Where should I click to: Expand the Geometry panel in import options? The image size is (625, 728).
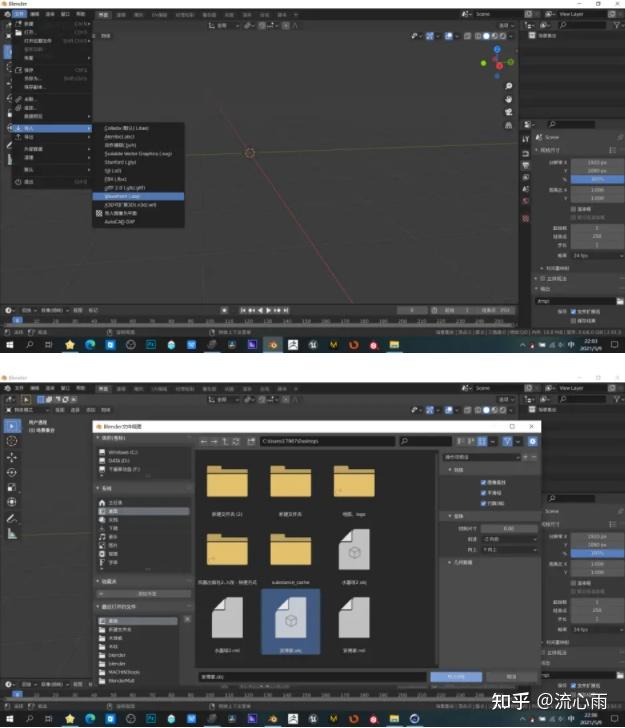click(x=460, y=563)
